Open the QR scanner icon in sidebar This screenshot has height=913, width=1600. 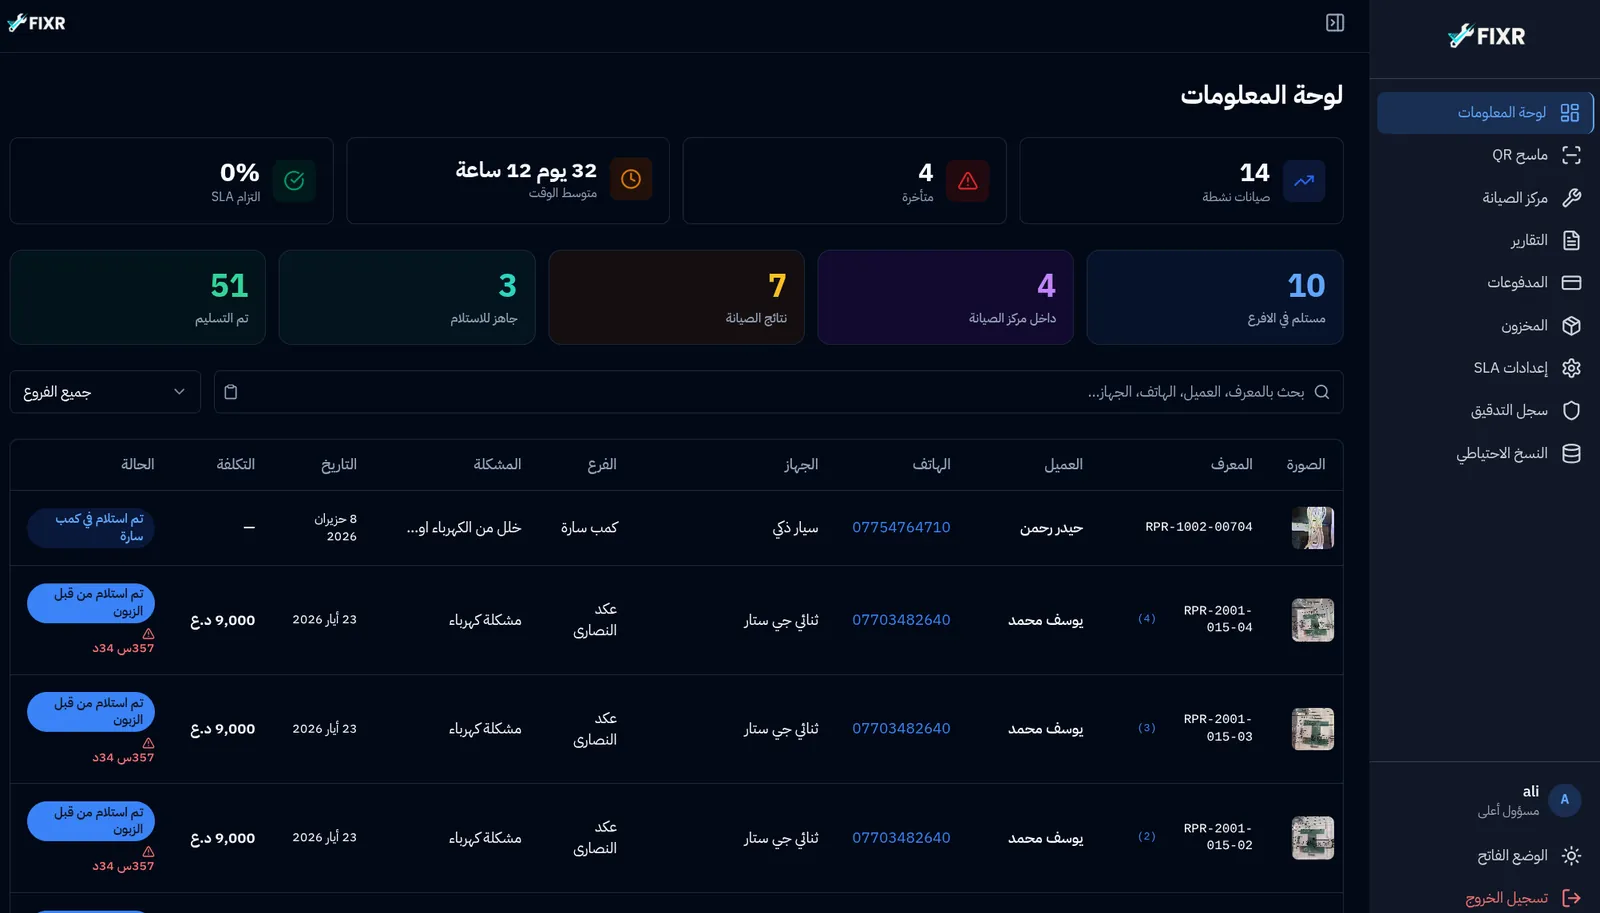click(x=1571, y=155)
